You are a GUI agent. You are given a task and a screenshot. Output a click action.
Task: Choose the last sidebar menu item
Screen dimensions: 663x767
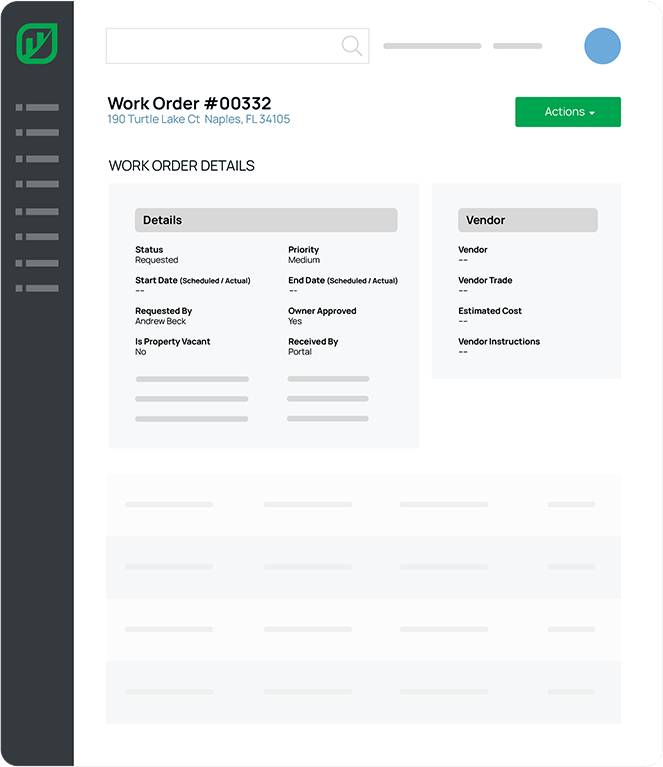37,288
